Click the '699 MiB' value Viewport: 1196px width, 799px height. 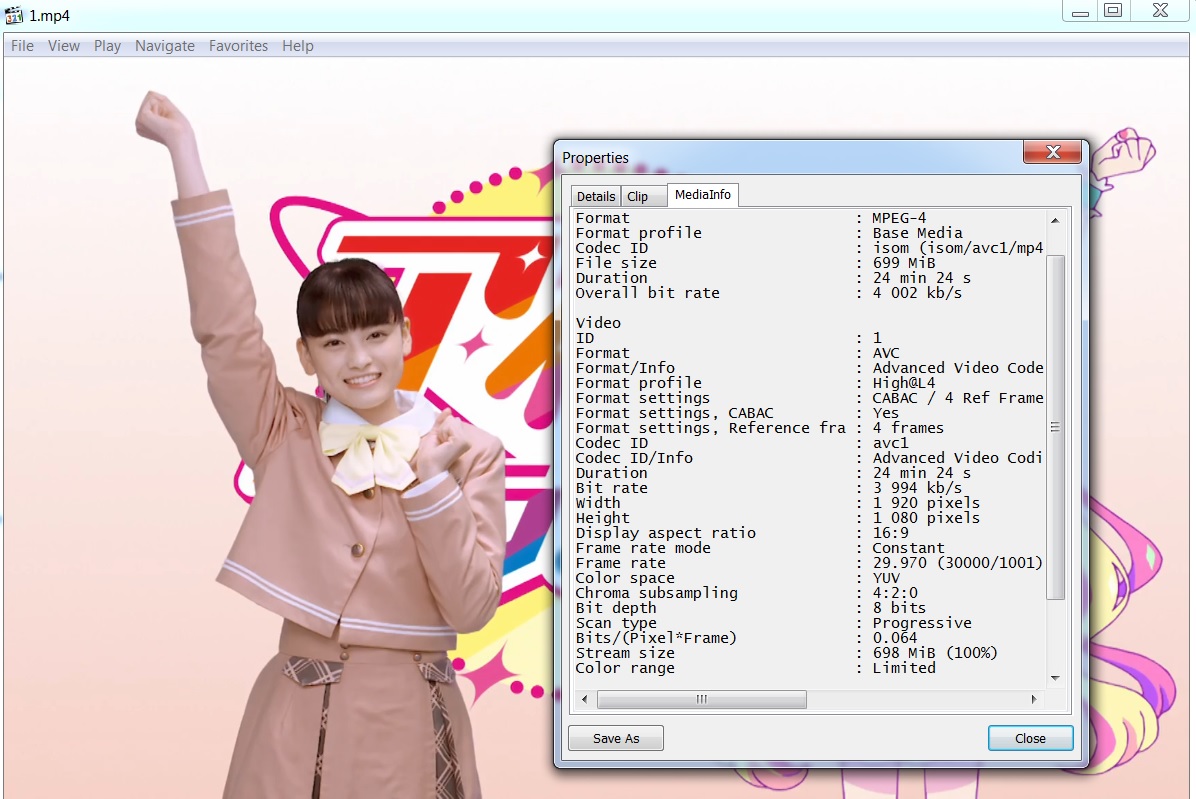coord(904,263)
